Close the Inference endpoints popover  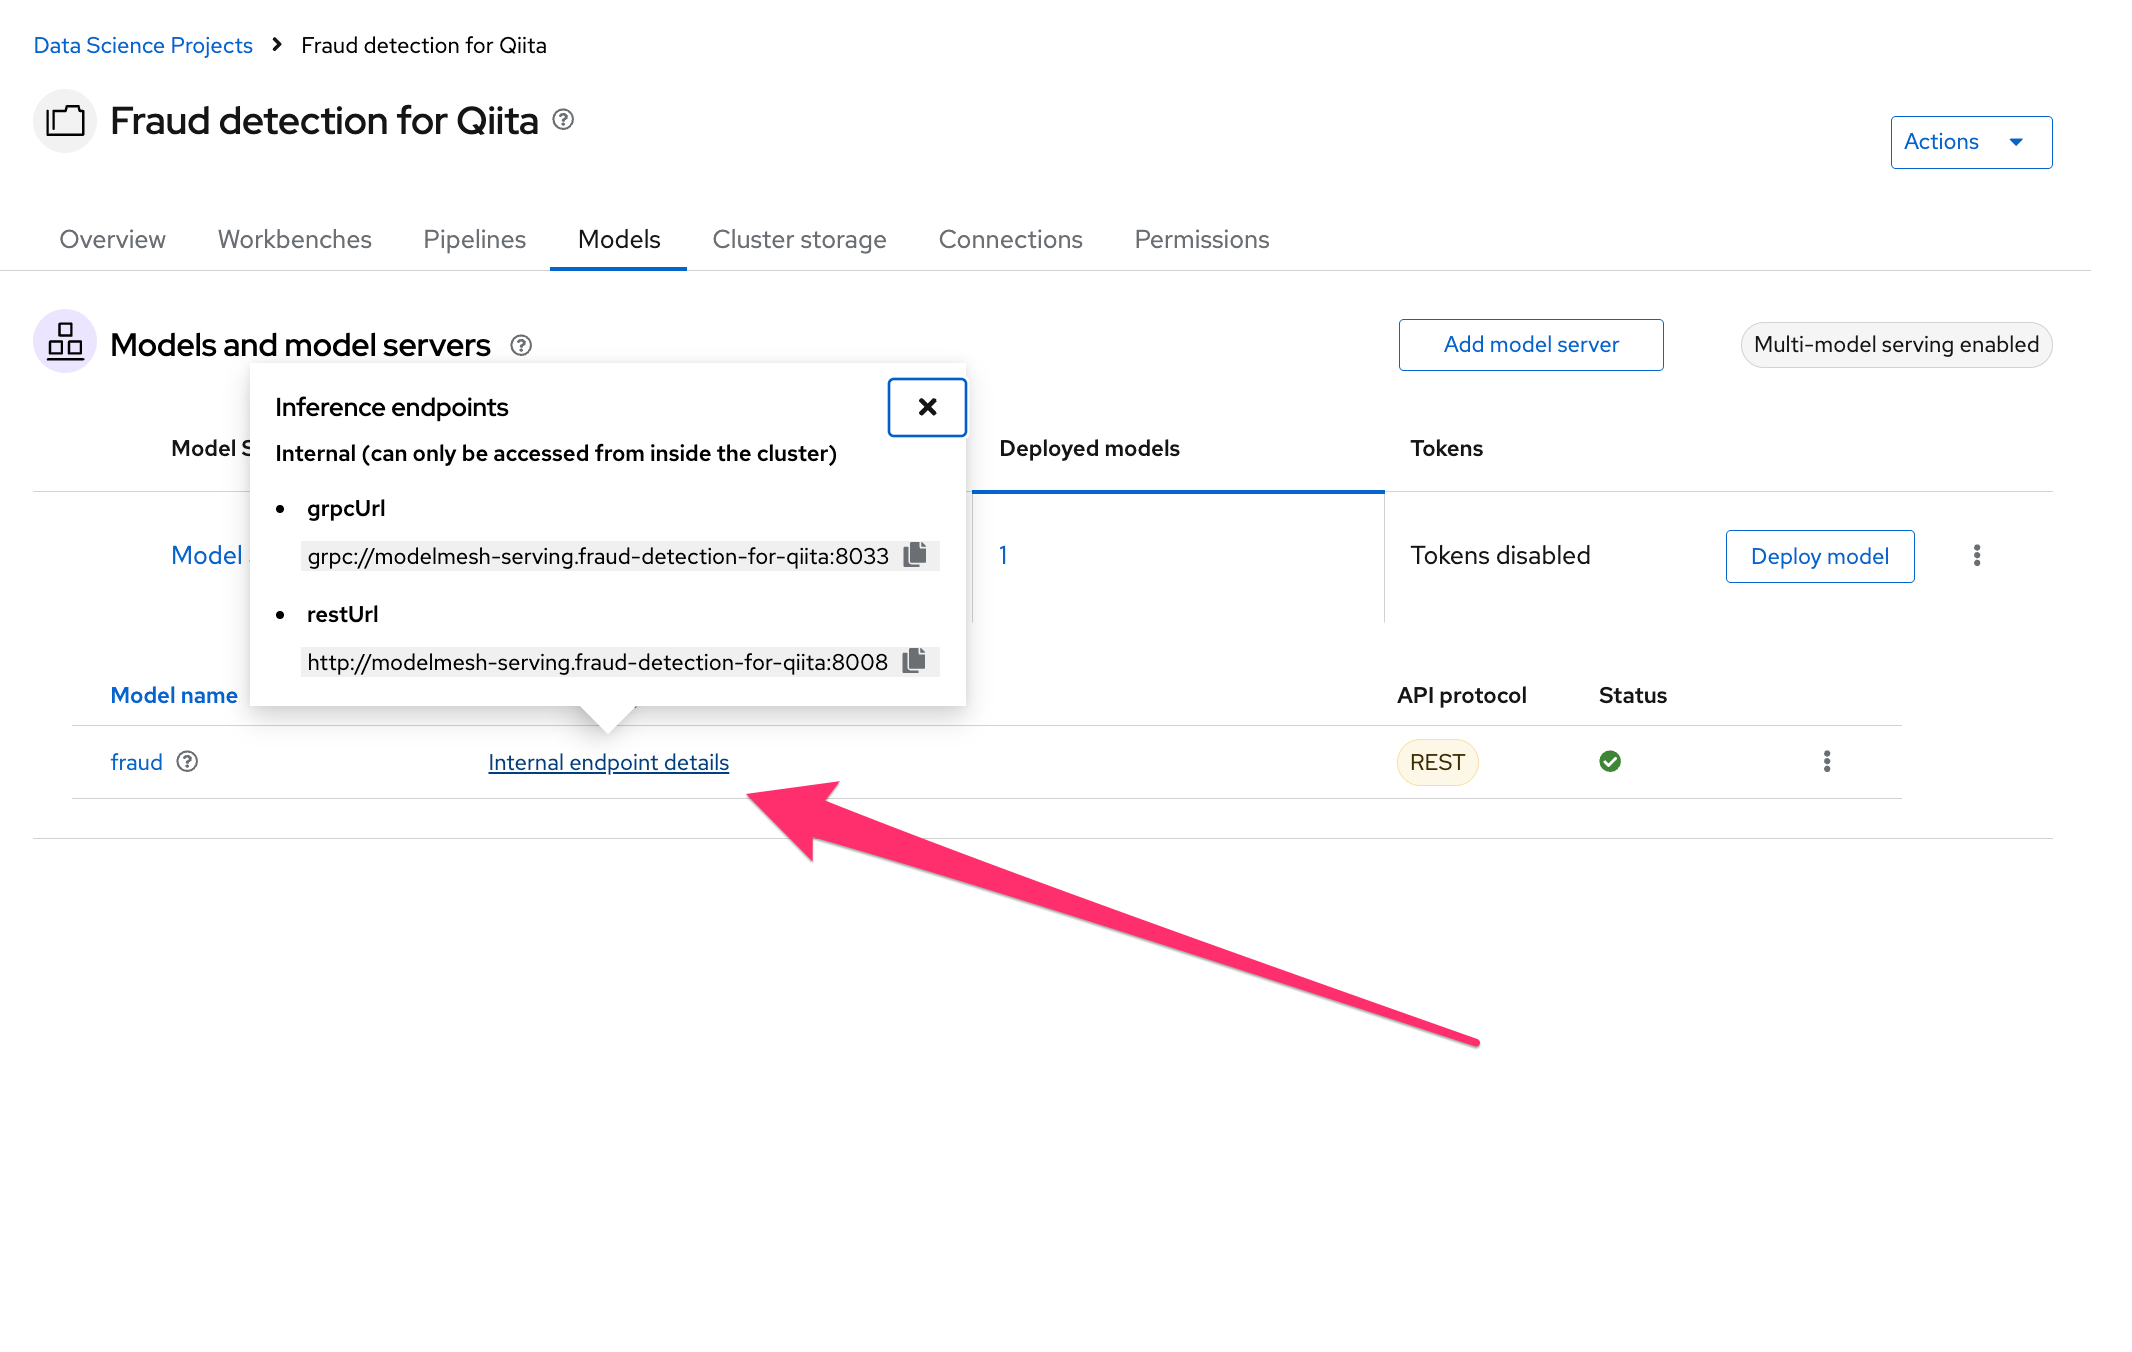(x=927, y=407)
